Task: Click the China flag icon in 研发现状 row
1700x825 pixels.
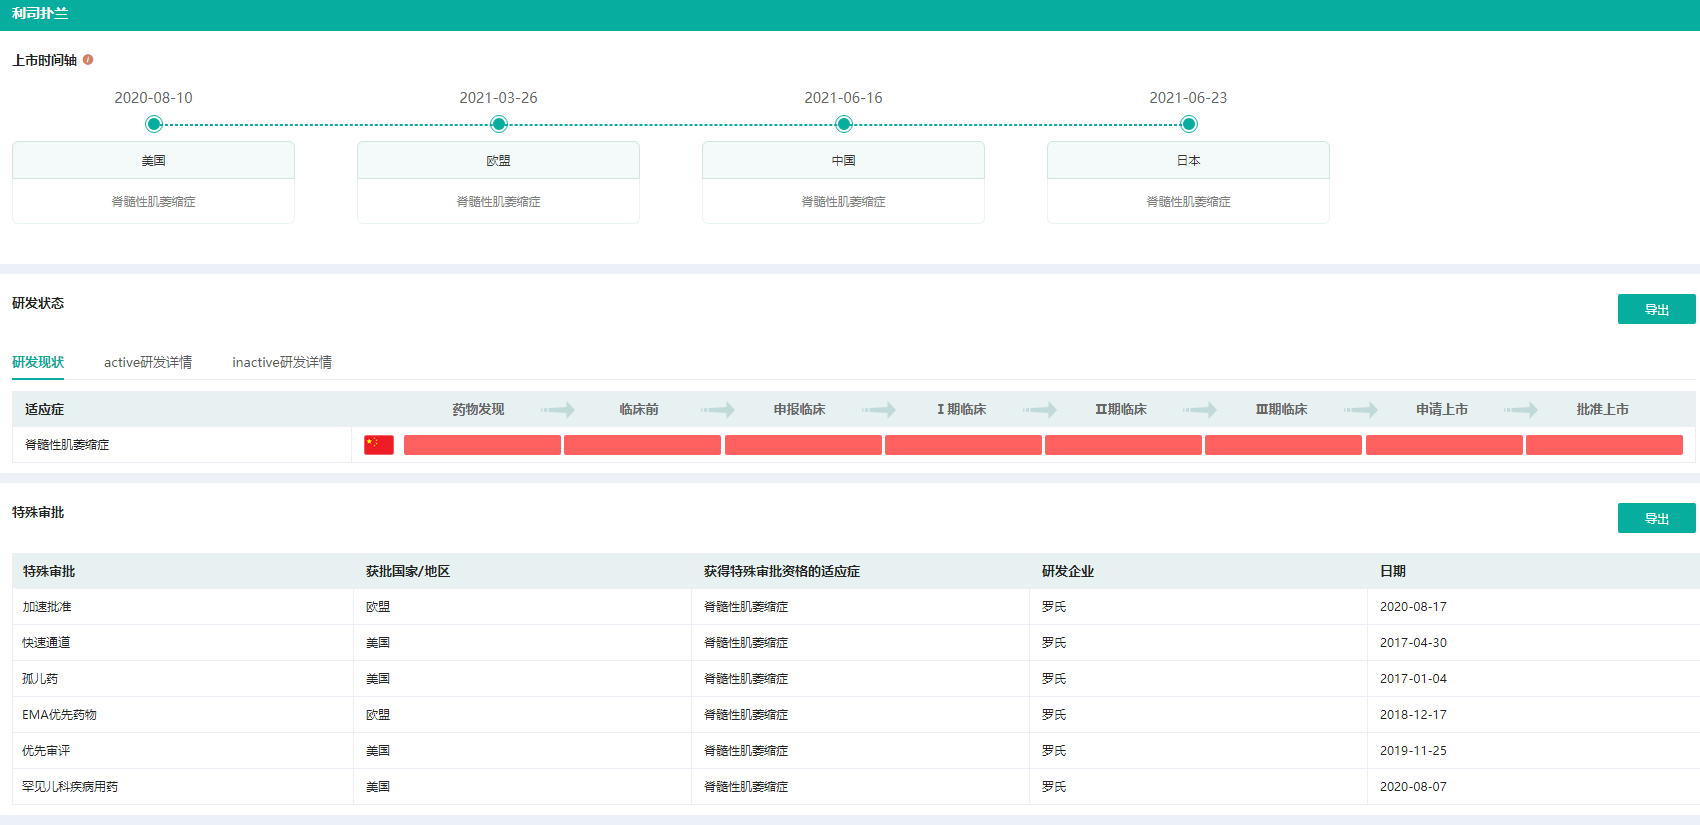Action: (x=379, y=445)
